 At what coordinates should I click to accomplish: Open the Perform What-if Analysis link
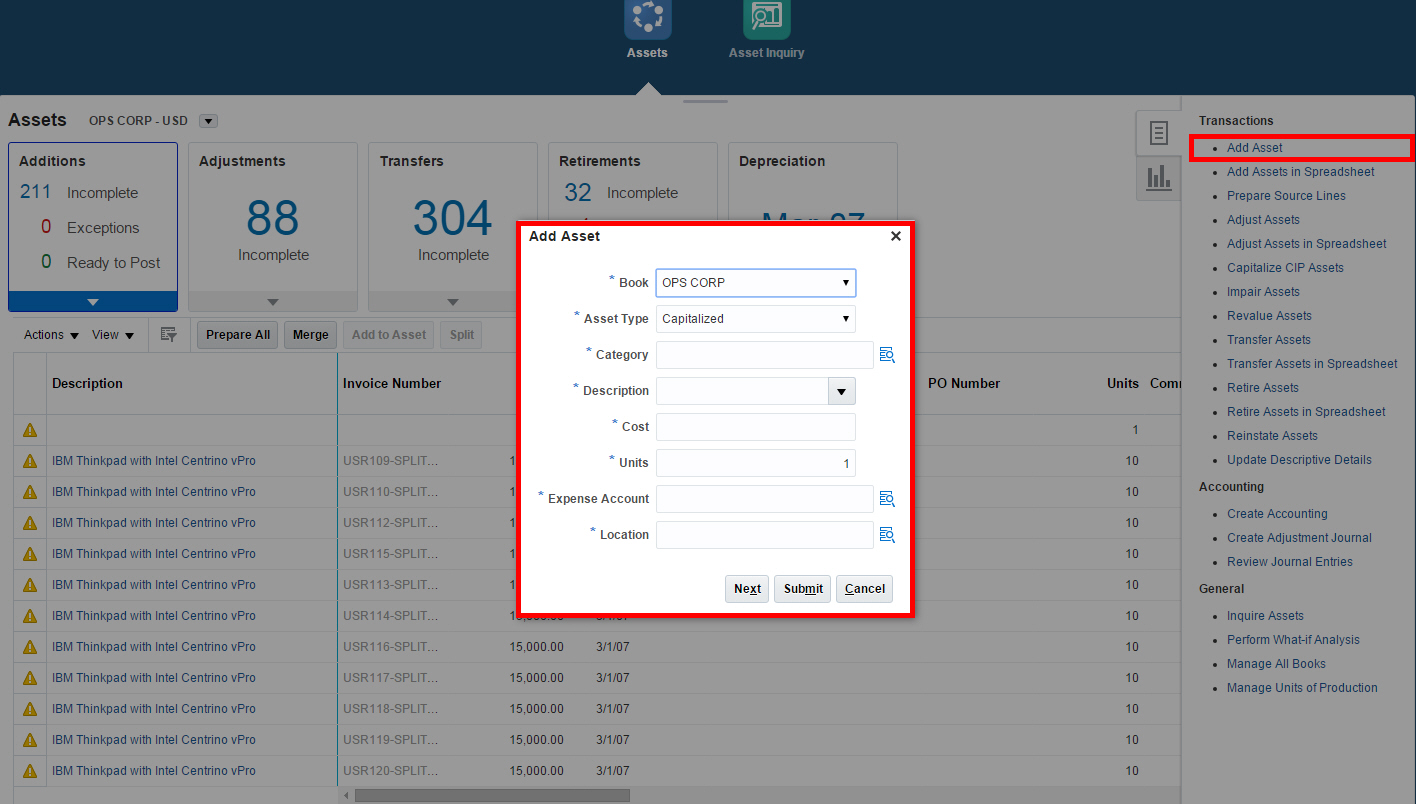click(x=1293, y=640)
